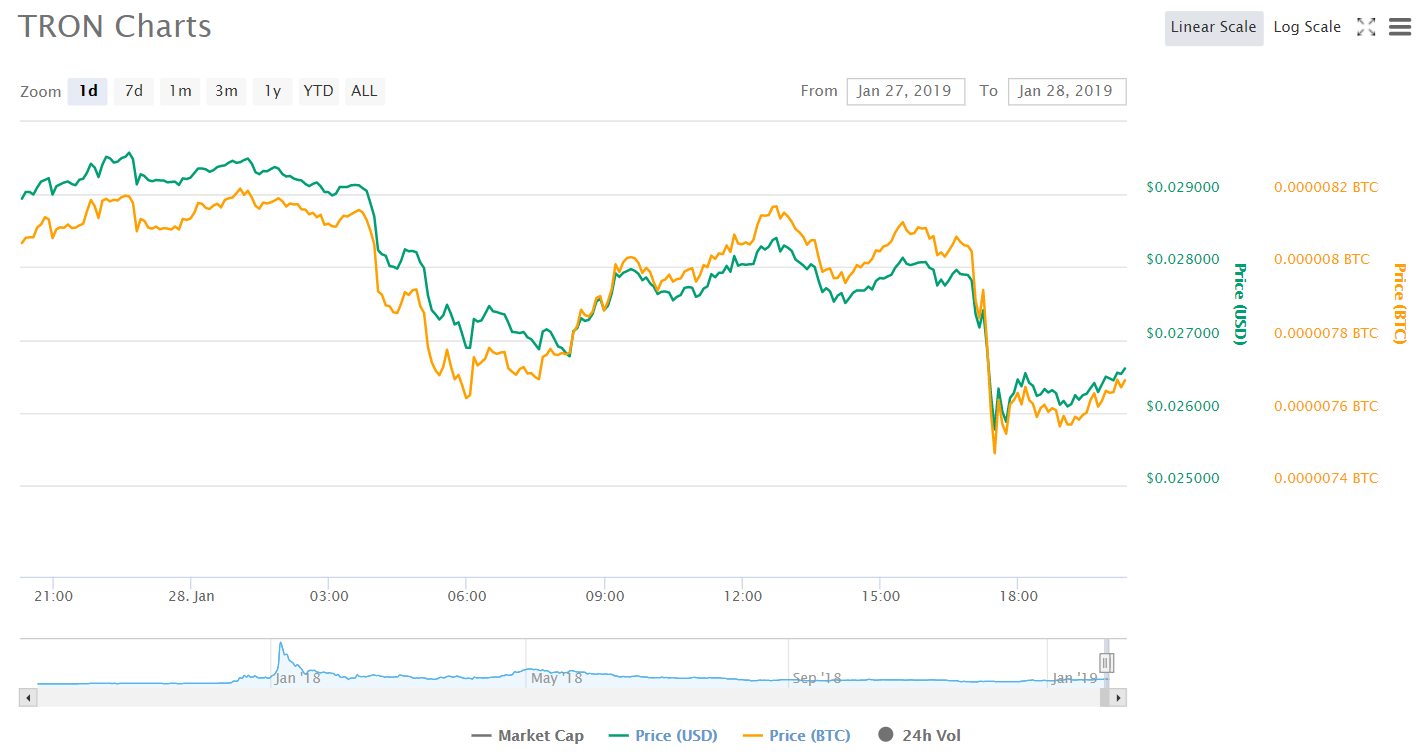Switch to Log Scale
1425x755 pixels.
(x=1306, y=28)
